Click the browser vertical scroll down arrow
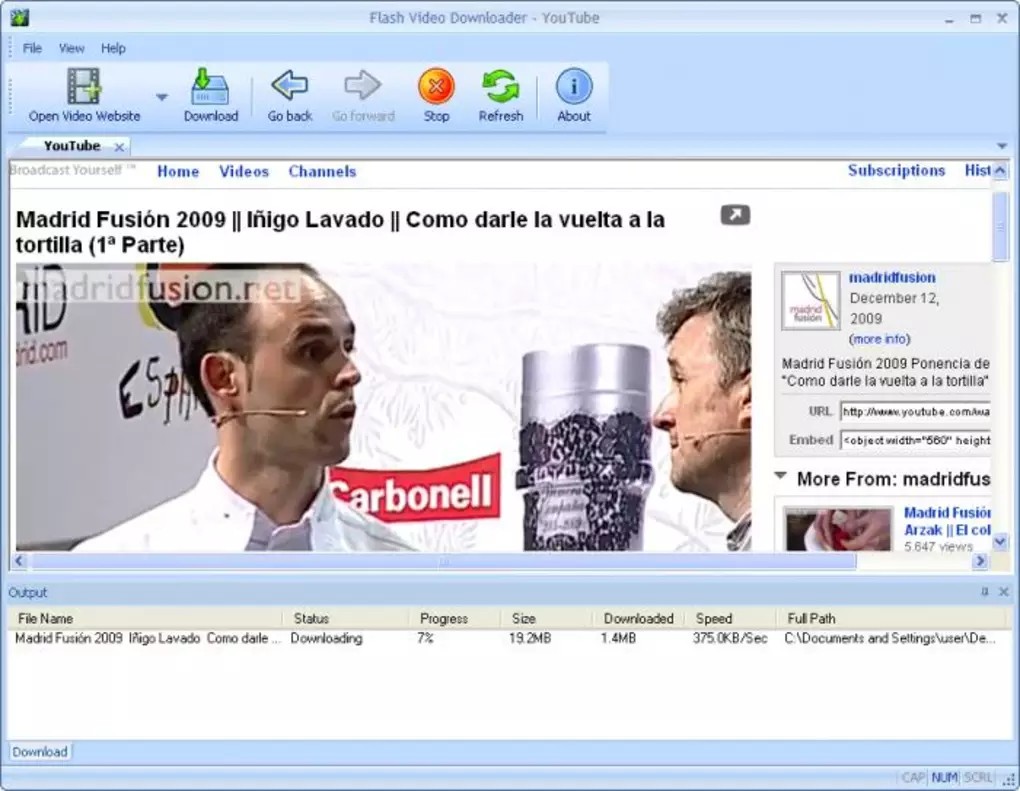The height and width of the screenshot is (791, 1020). (x=1000, y=541)
